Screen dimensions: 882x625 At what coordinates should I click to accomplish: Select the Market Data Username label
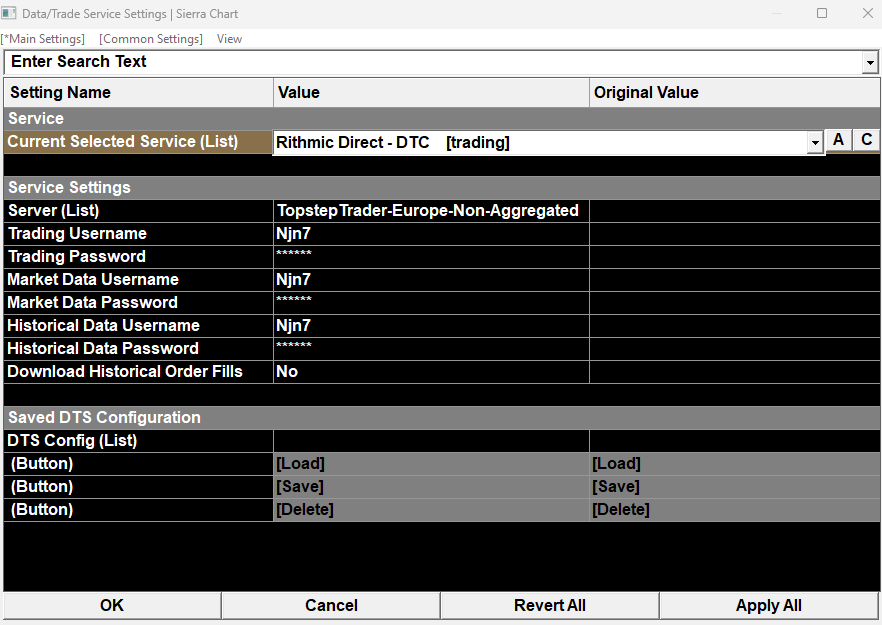click(138, 280)
